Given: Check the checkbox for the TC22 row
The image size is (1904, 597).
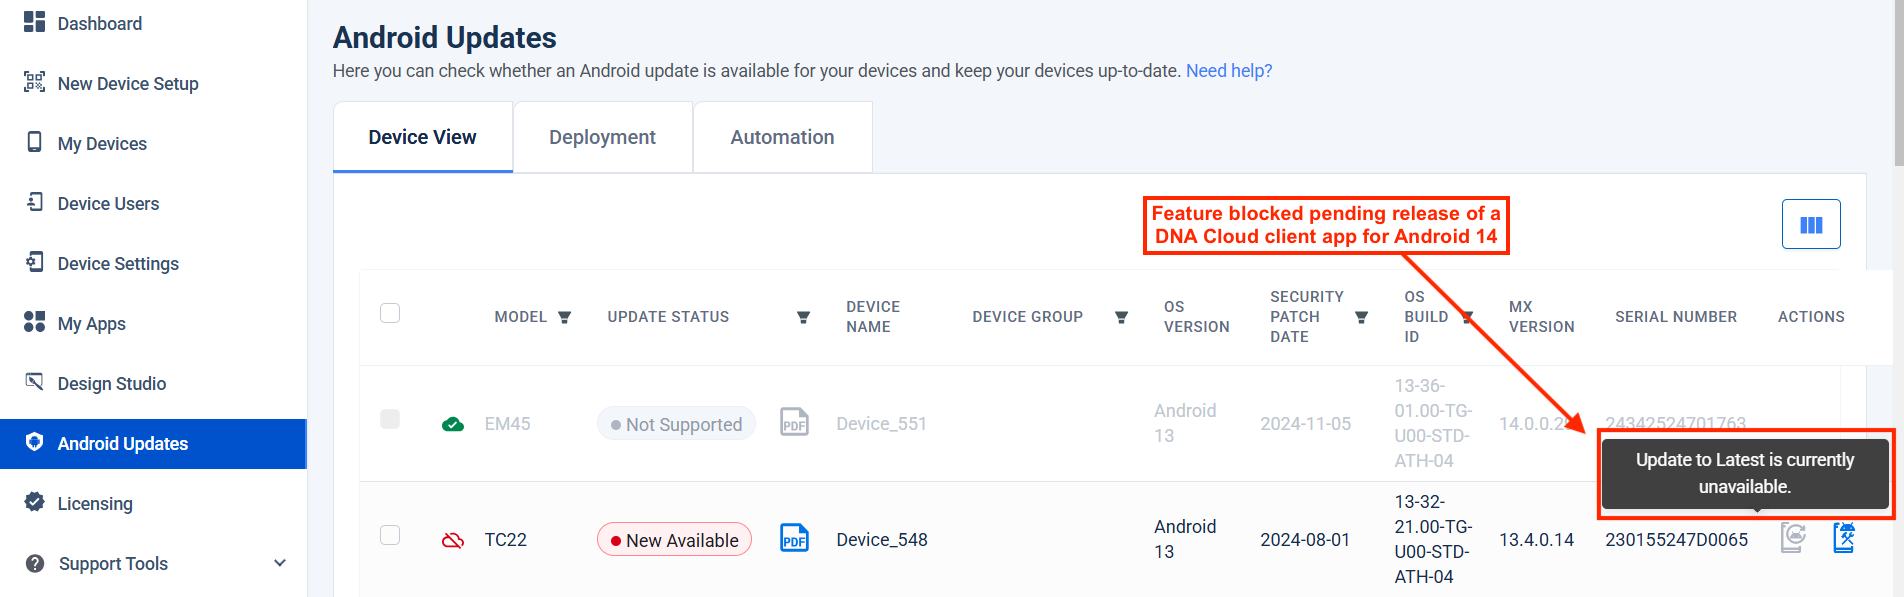Looking at the screenshot, I should pyautogui.click(x=390, y=536).
